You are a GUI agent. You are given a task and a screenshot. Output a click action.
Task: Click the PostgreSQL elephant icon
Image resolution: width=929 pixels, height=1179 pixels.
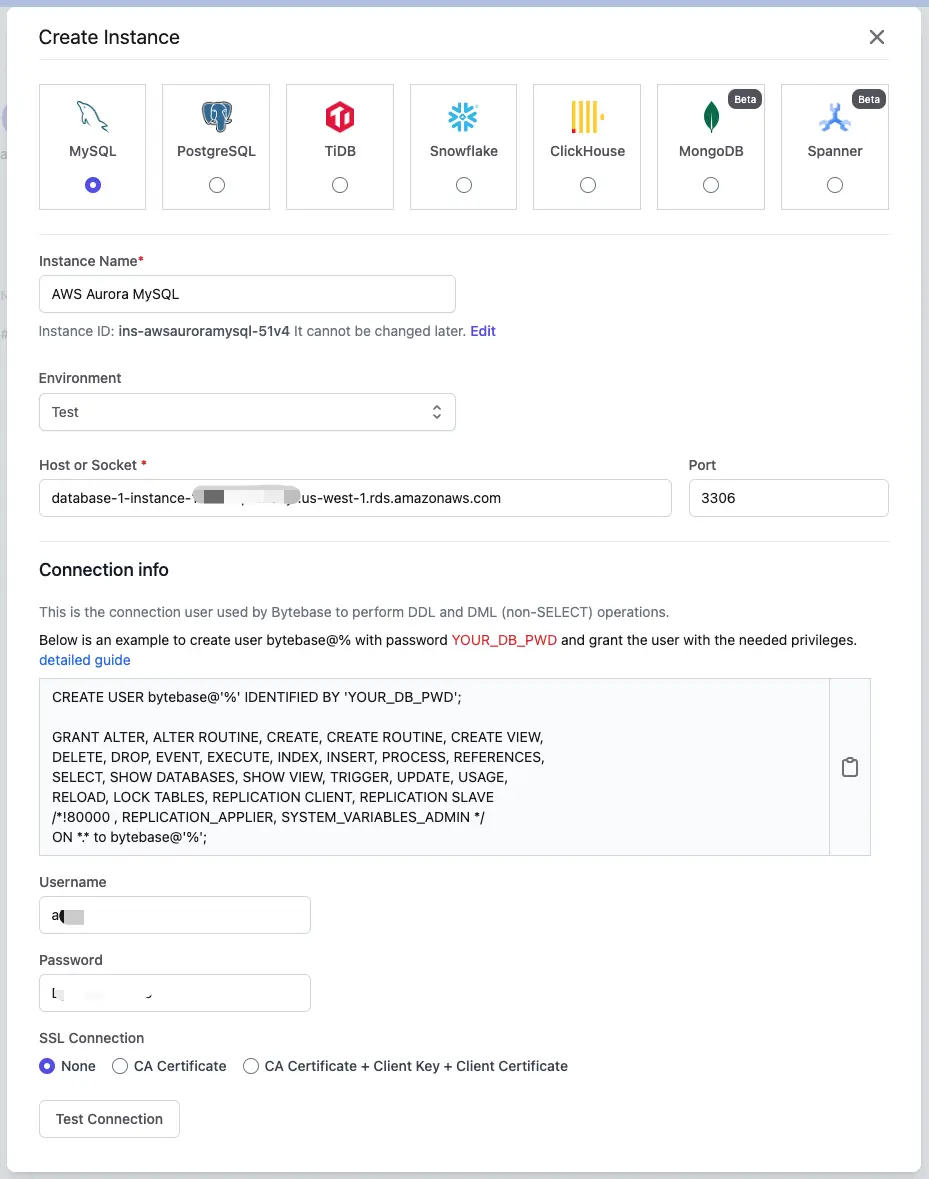216,117
